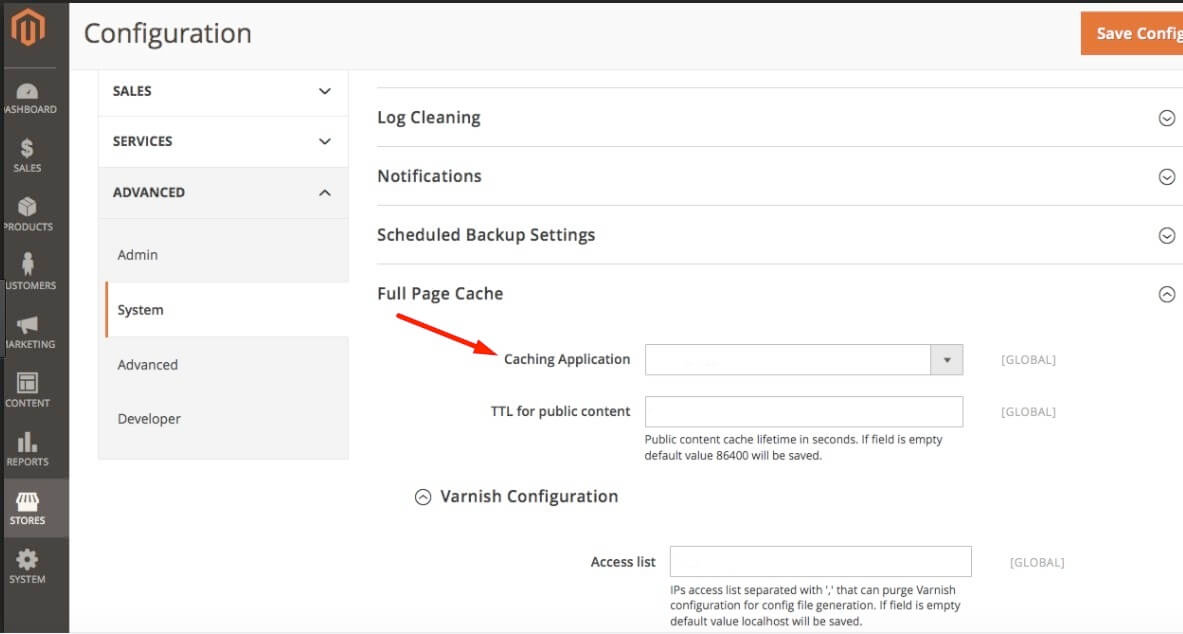This screenshot has height=634, width=1183.
Task: Click the Access list input field
Action: pos(821,562)
